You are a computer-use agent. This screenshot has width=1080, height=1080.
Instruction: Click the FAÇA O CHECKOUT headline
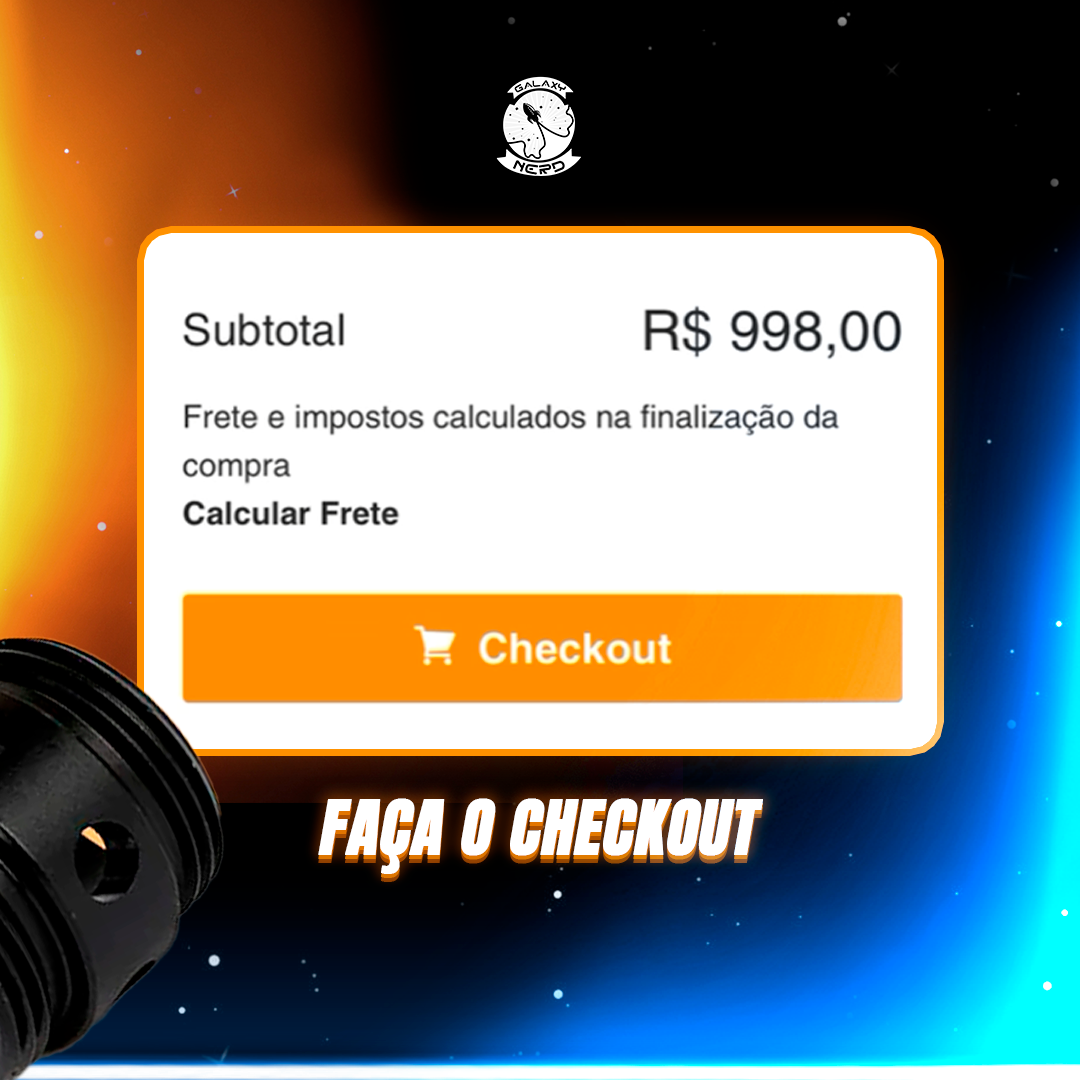(541, 831)
